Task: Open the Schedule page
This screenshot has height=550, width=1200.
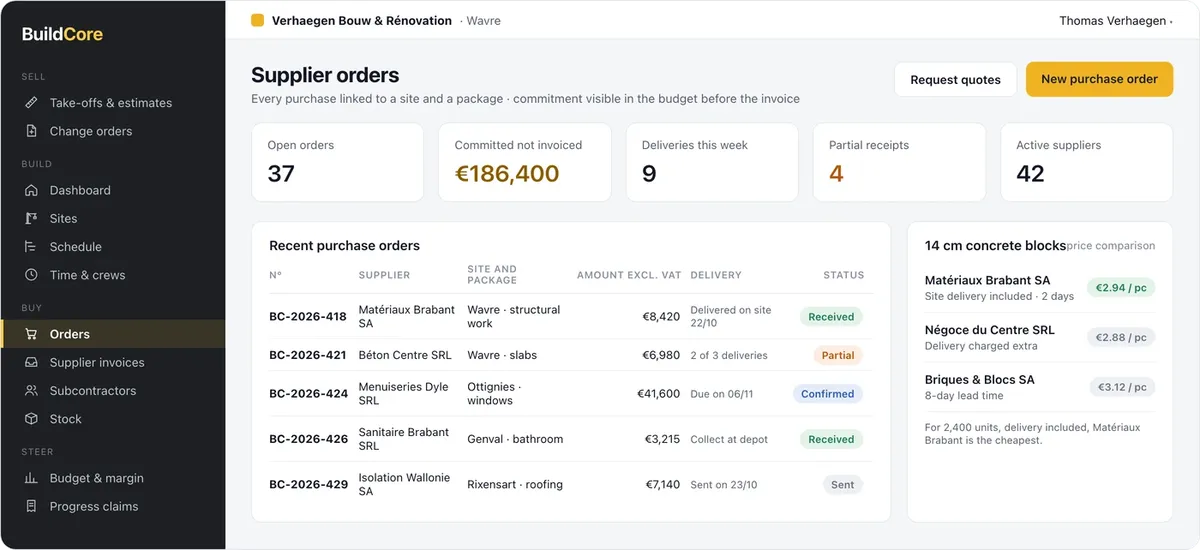Action: click(x=112, y=246)
